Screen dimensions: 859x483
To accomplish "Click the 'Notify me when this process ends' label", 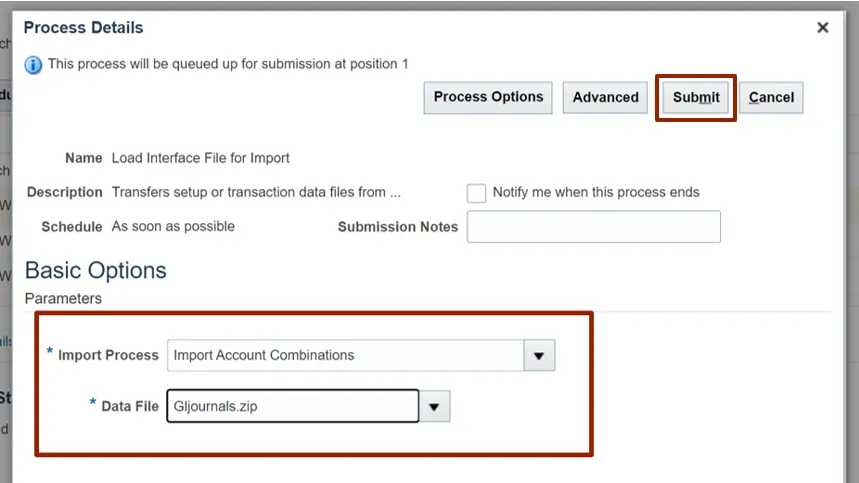I will (596, 192).
